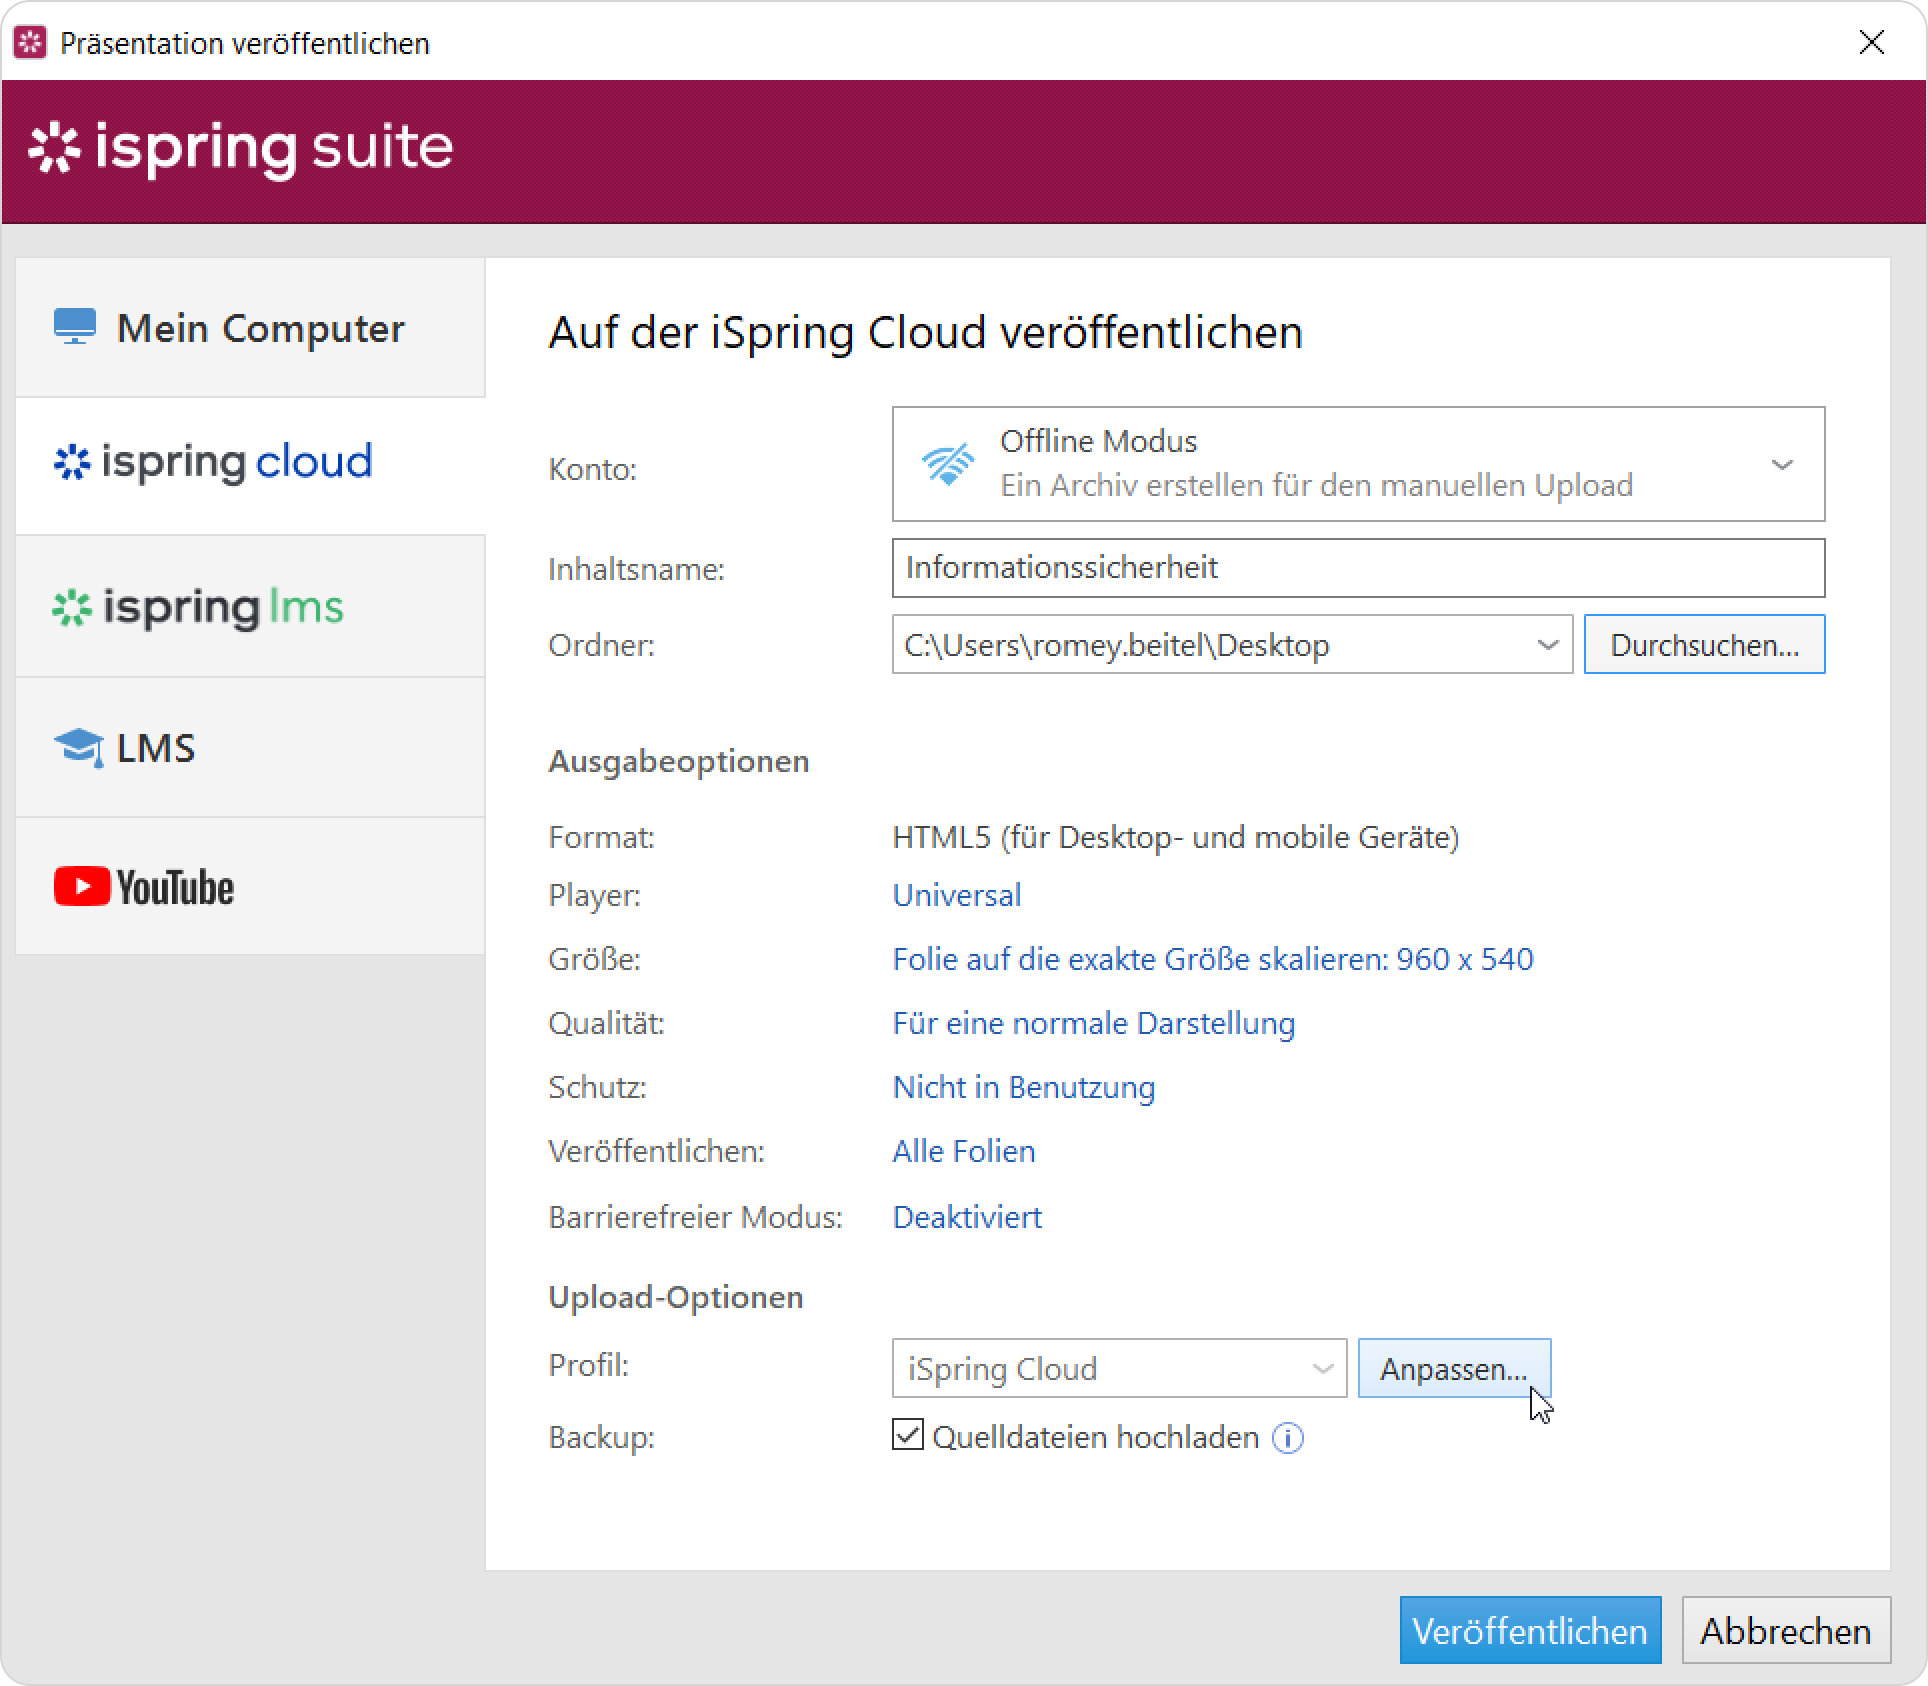Click the offline mode Wi-Fi icon

(947, 465)
